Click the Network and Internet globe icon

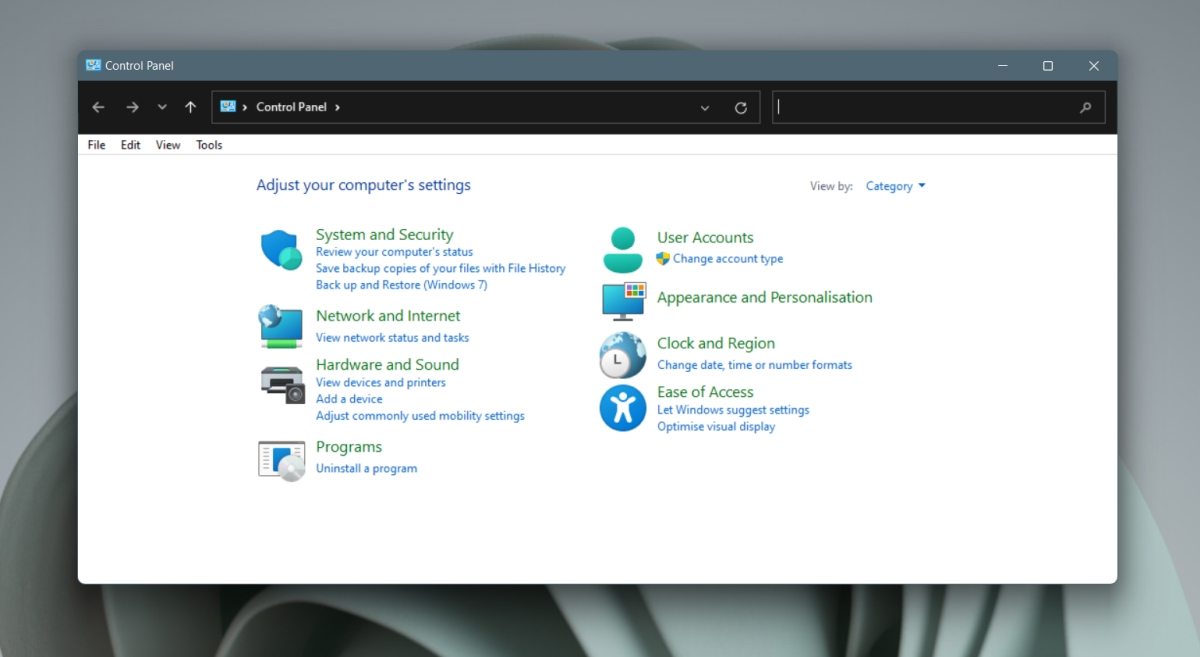coord(281,326)
